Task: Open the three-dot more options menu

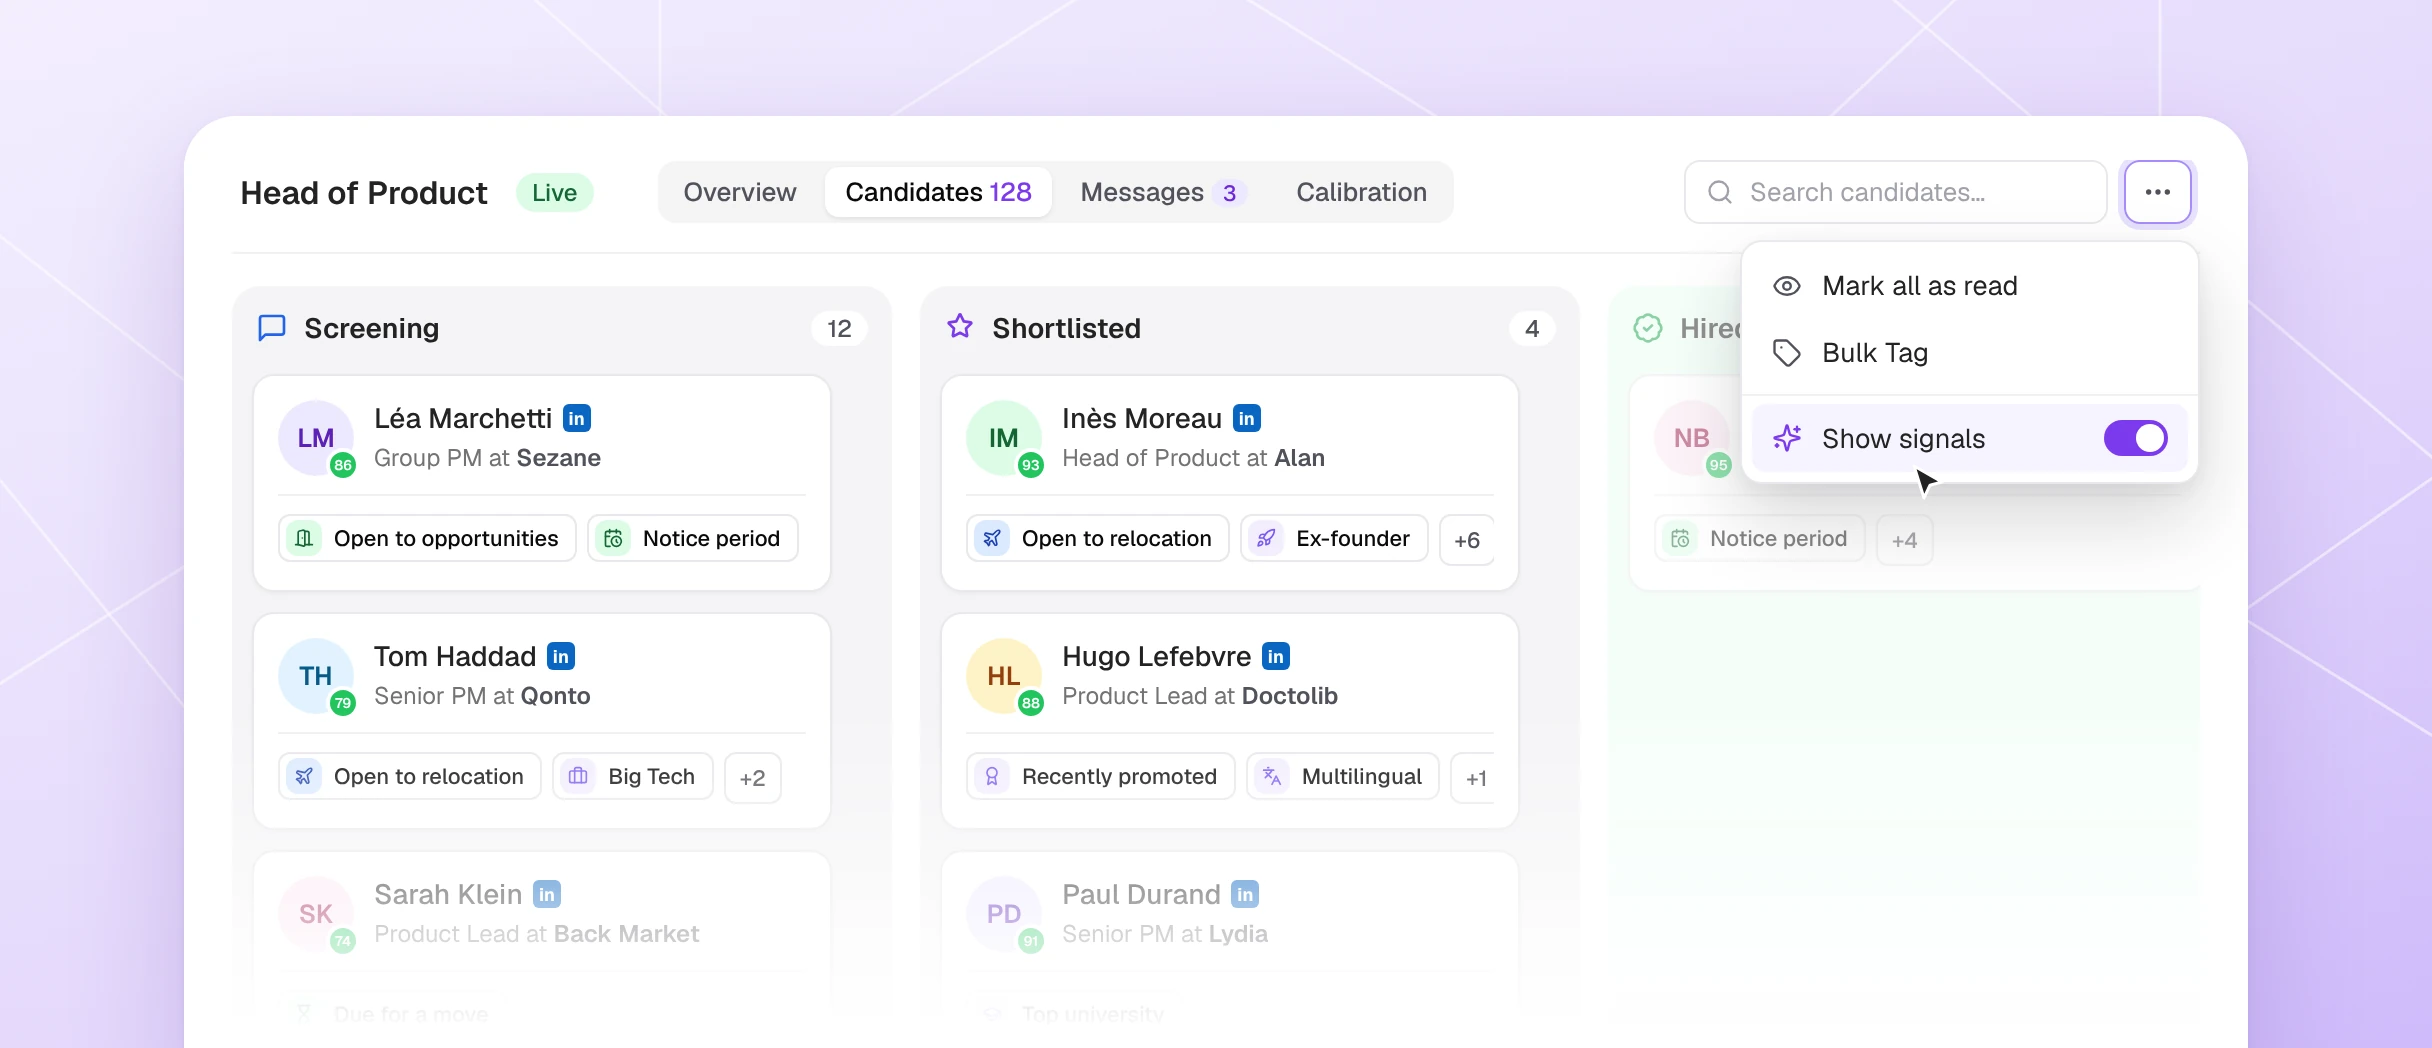Action: pyautogui.click(x=2157, y=192)
